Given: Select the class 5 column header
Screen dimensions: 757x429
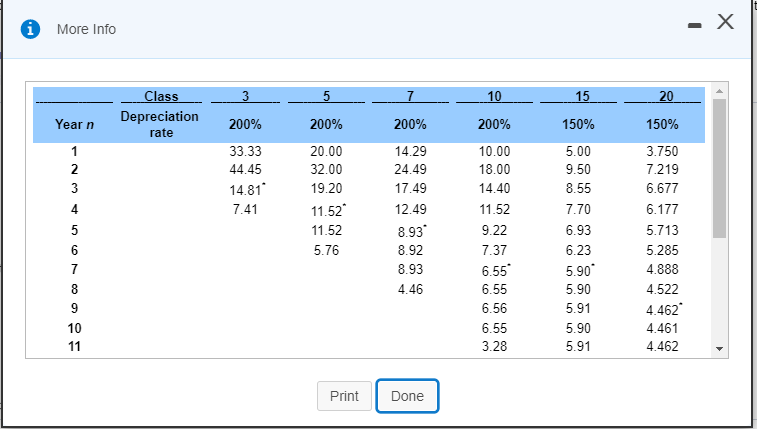Looking at the screenshot, I should (x=326, y=96).
